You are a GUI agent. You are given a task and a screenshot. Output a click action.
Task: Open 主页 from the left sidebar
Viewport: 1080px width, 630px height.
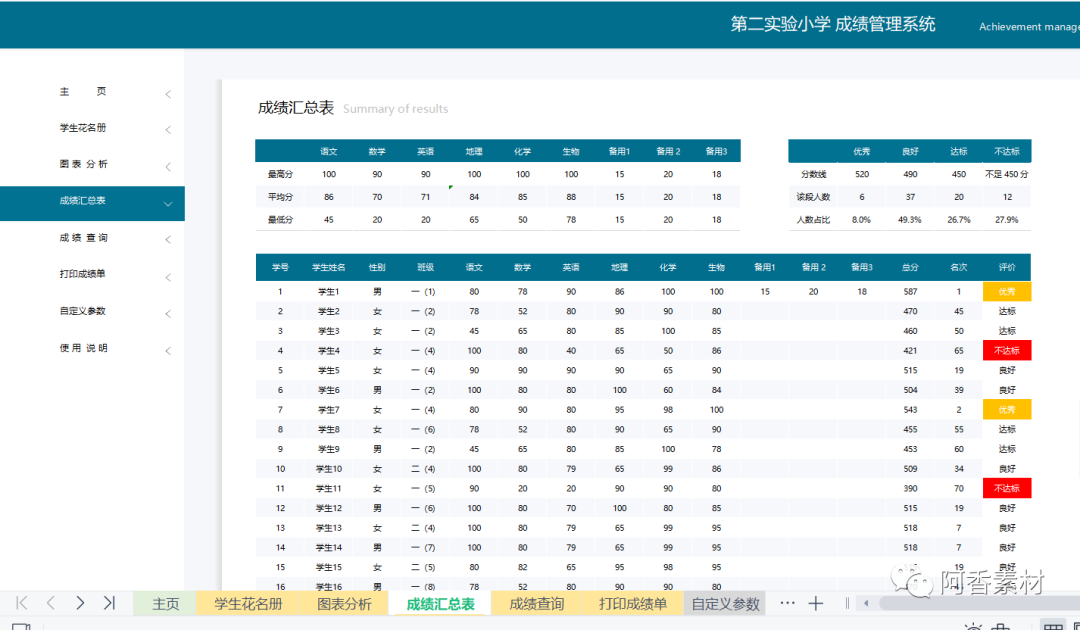[x=83, y=92]
